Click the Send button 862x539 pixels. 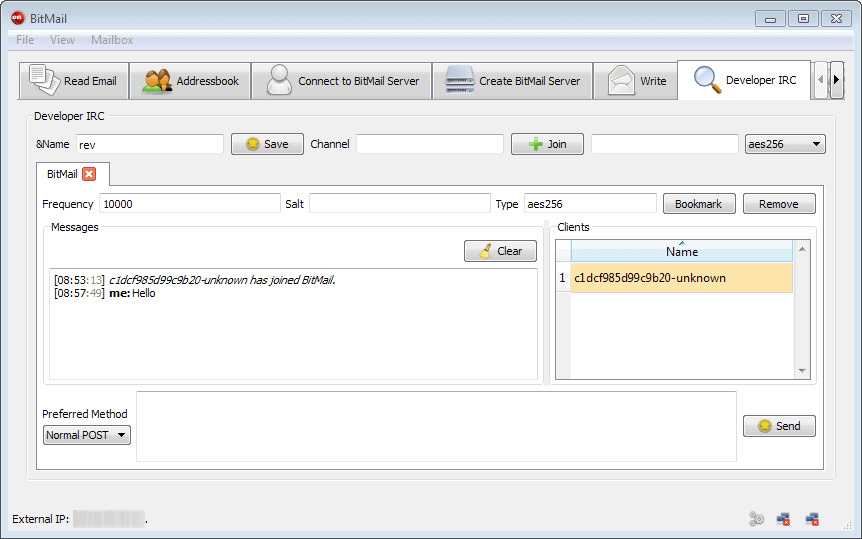(779, 426)
